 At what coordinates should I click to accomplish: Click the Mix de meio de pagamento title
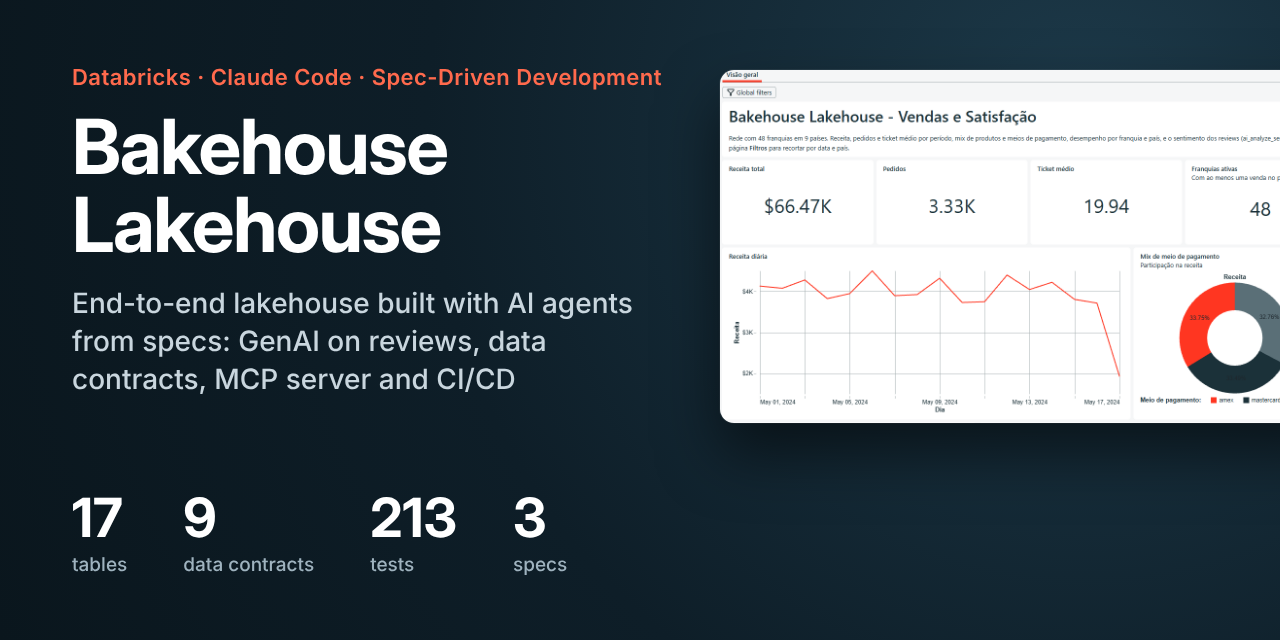(x=1180, y=257)
